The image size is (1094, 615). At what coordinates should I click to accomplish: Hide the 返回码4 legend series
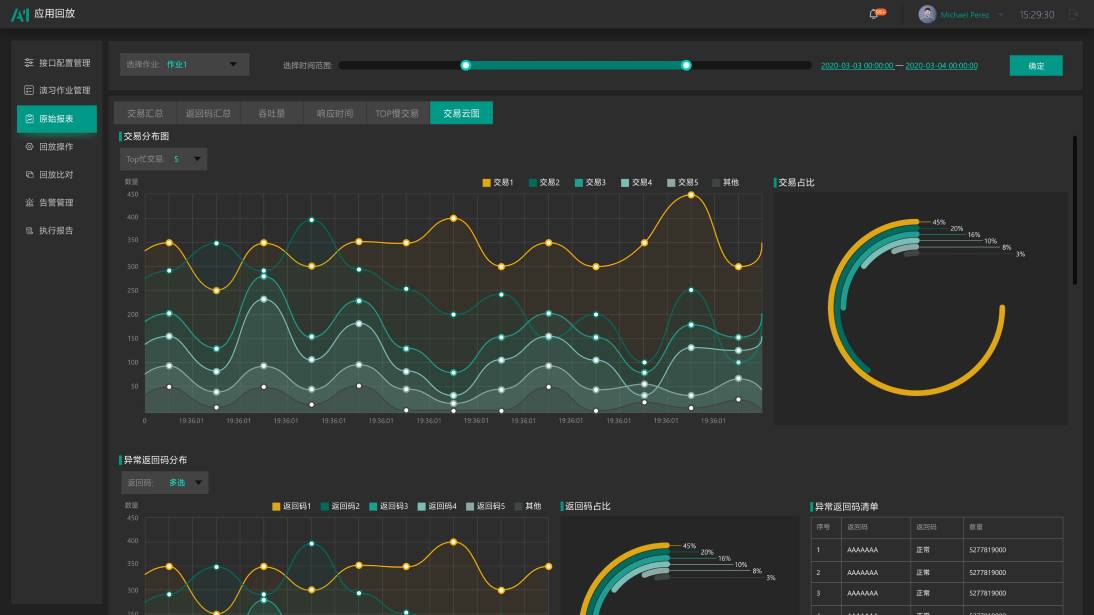437,506
